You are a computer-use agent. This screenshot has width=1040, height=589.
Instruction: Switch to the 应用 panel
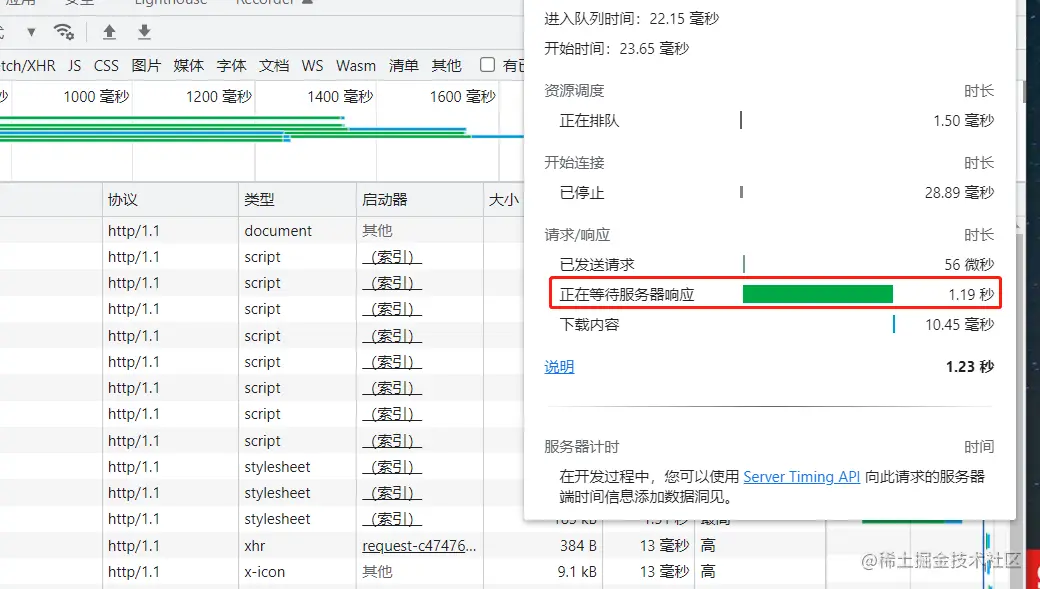(20, 3)
